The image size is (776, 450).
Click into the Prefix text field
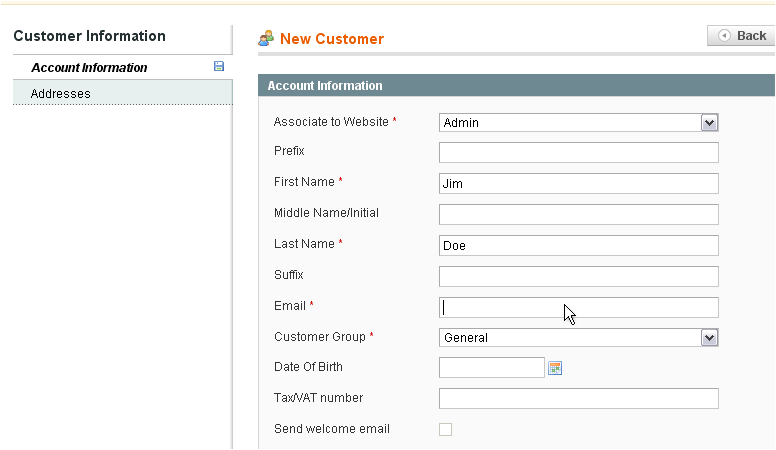579,152
